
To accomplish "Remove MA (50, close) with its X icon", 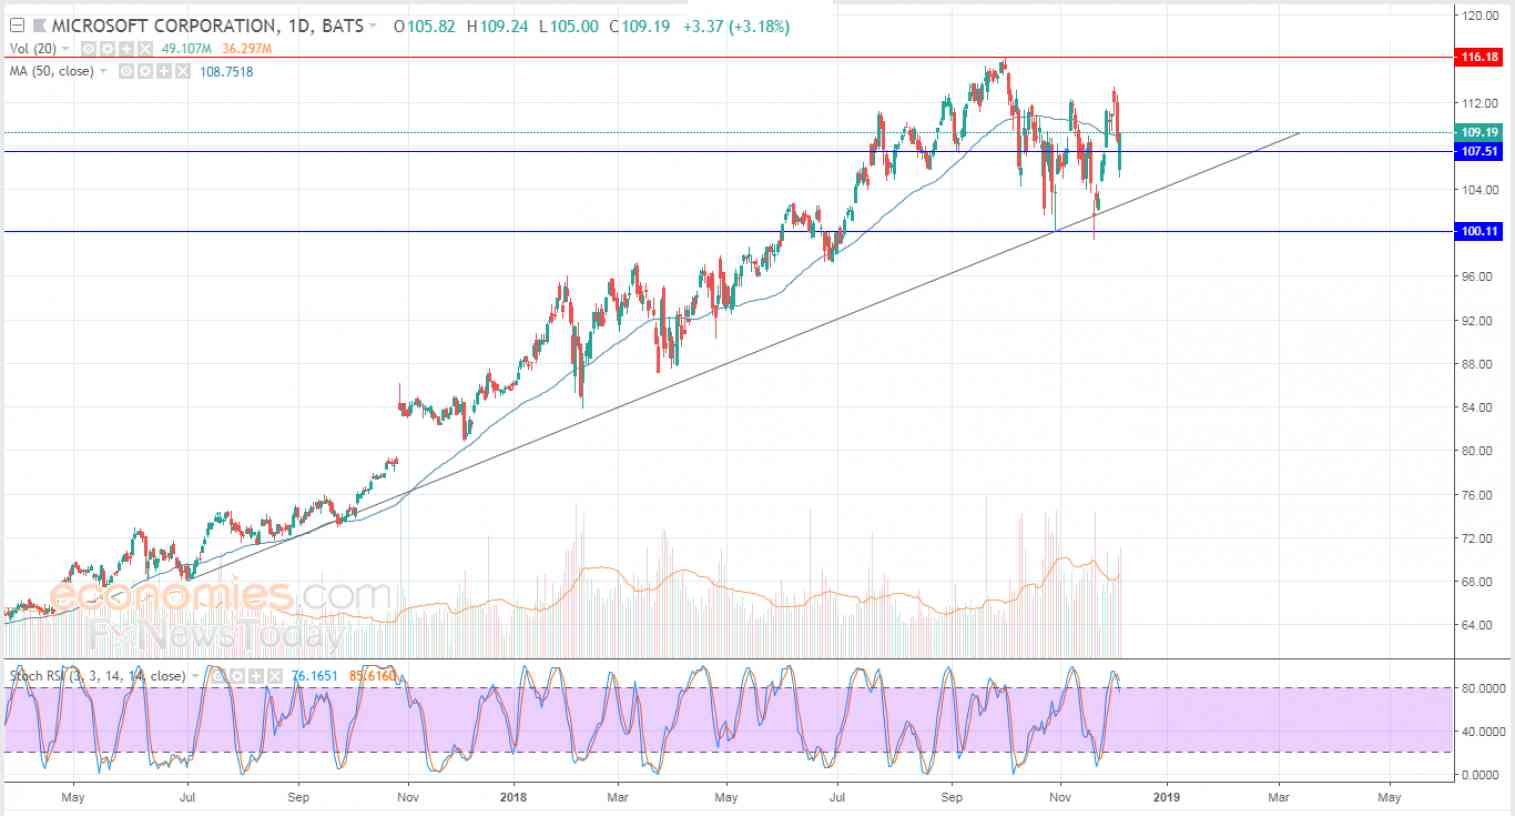I will (x=183, y=72).
